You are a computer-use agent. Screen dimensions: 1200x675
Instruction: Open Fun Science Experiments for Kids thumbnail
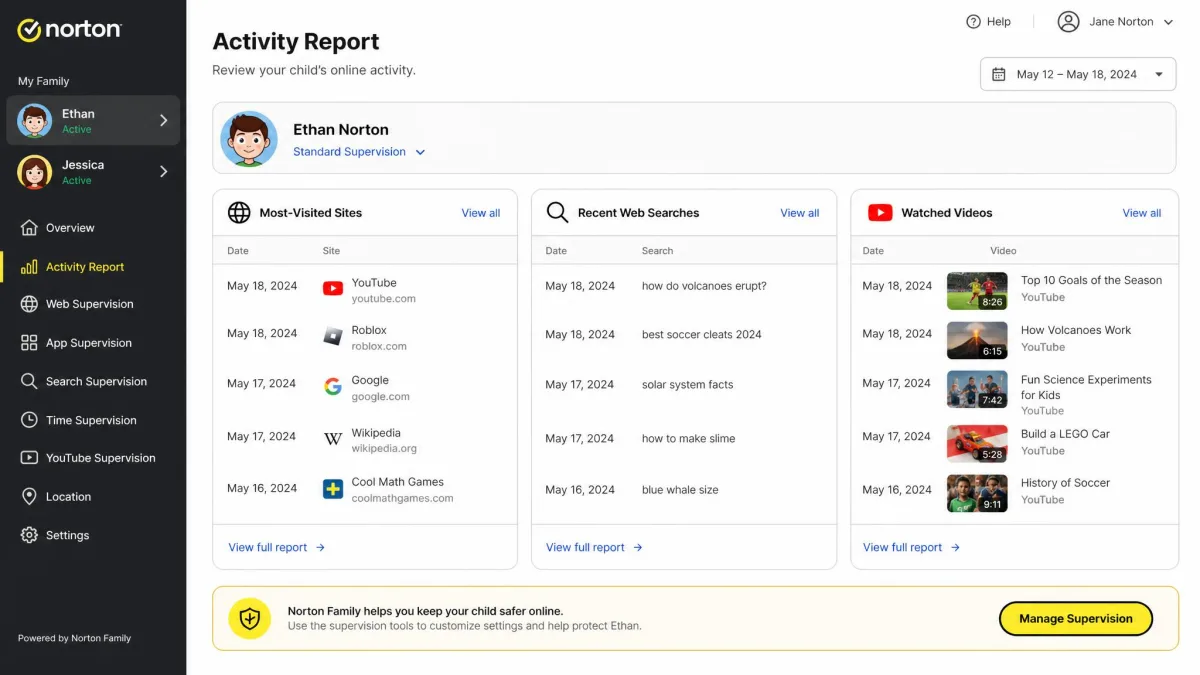coord(977,390)
